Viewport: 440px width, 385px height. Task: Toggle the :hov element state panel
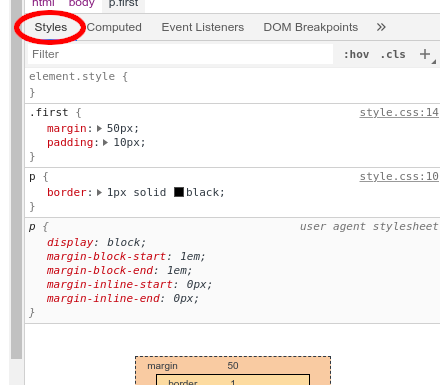click(356, 54)
